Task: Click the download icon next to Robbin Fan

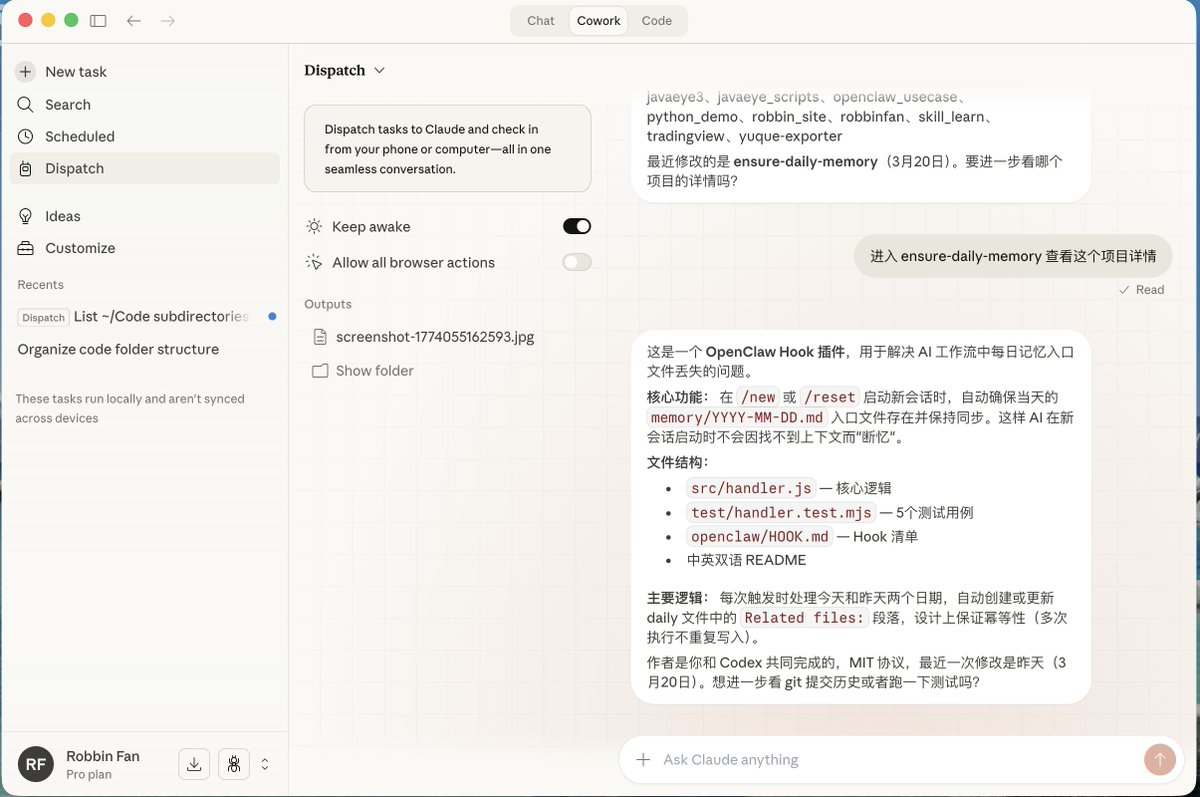Action: [193, 763]
